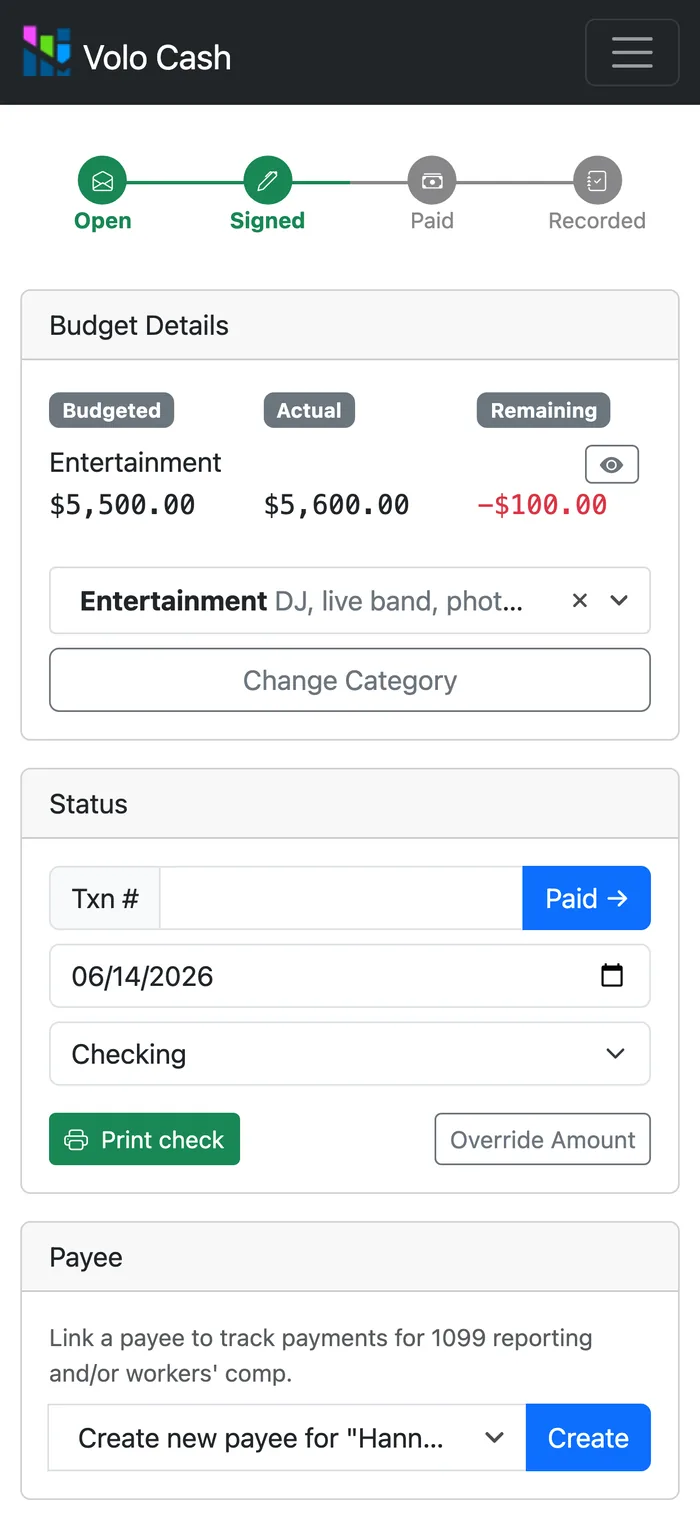The image size is (700, 1522).
Task: Click the Override Amount button
Action: click(543, 1139)
